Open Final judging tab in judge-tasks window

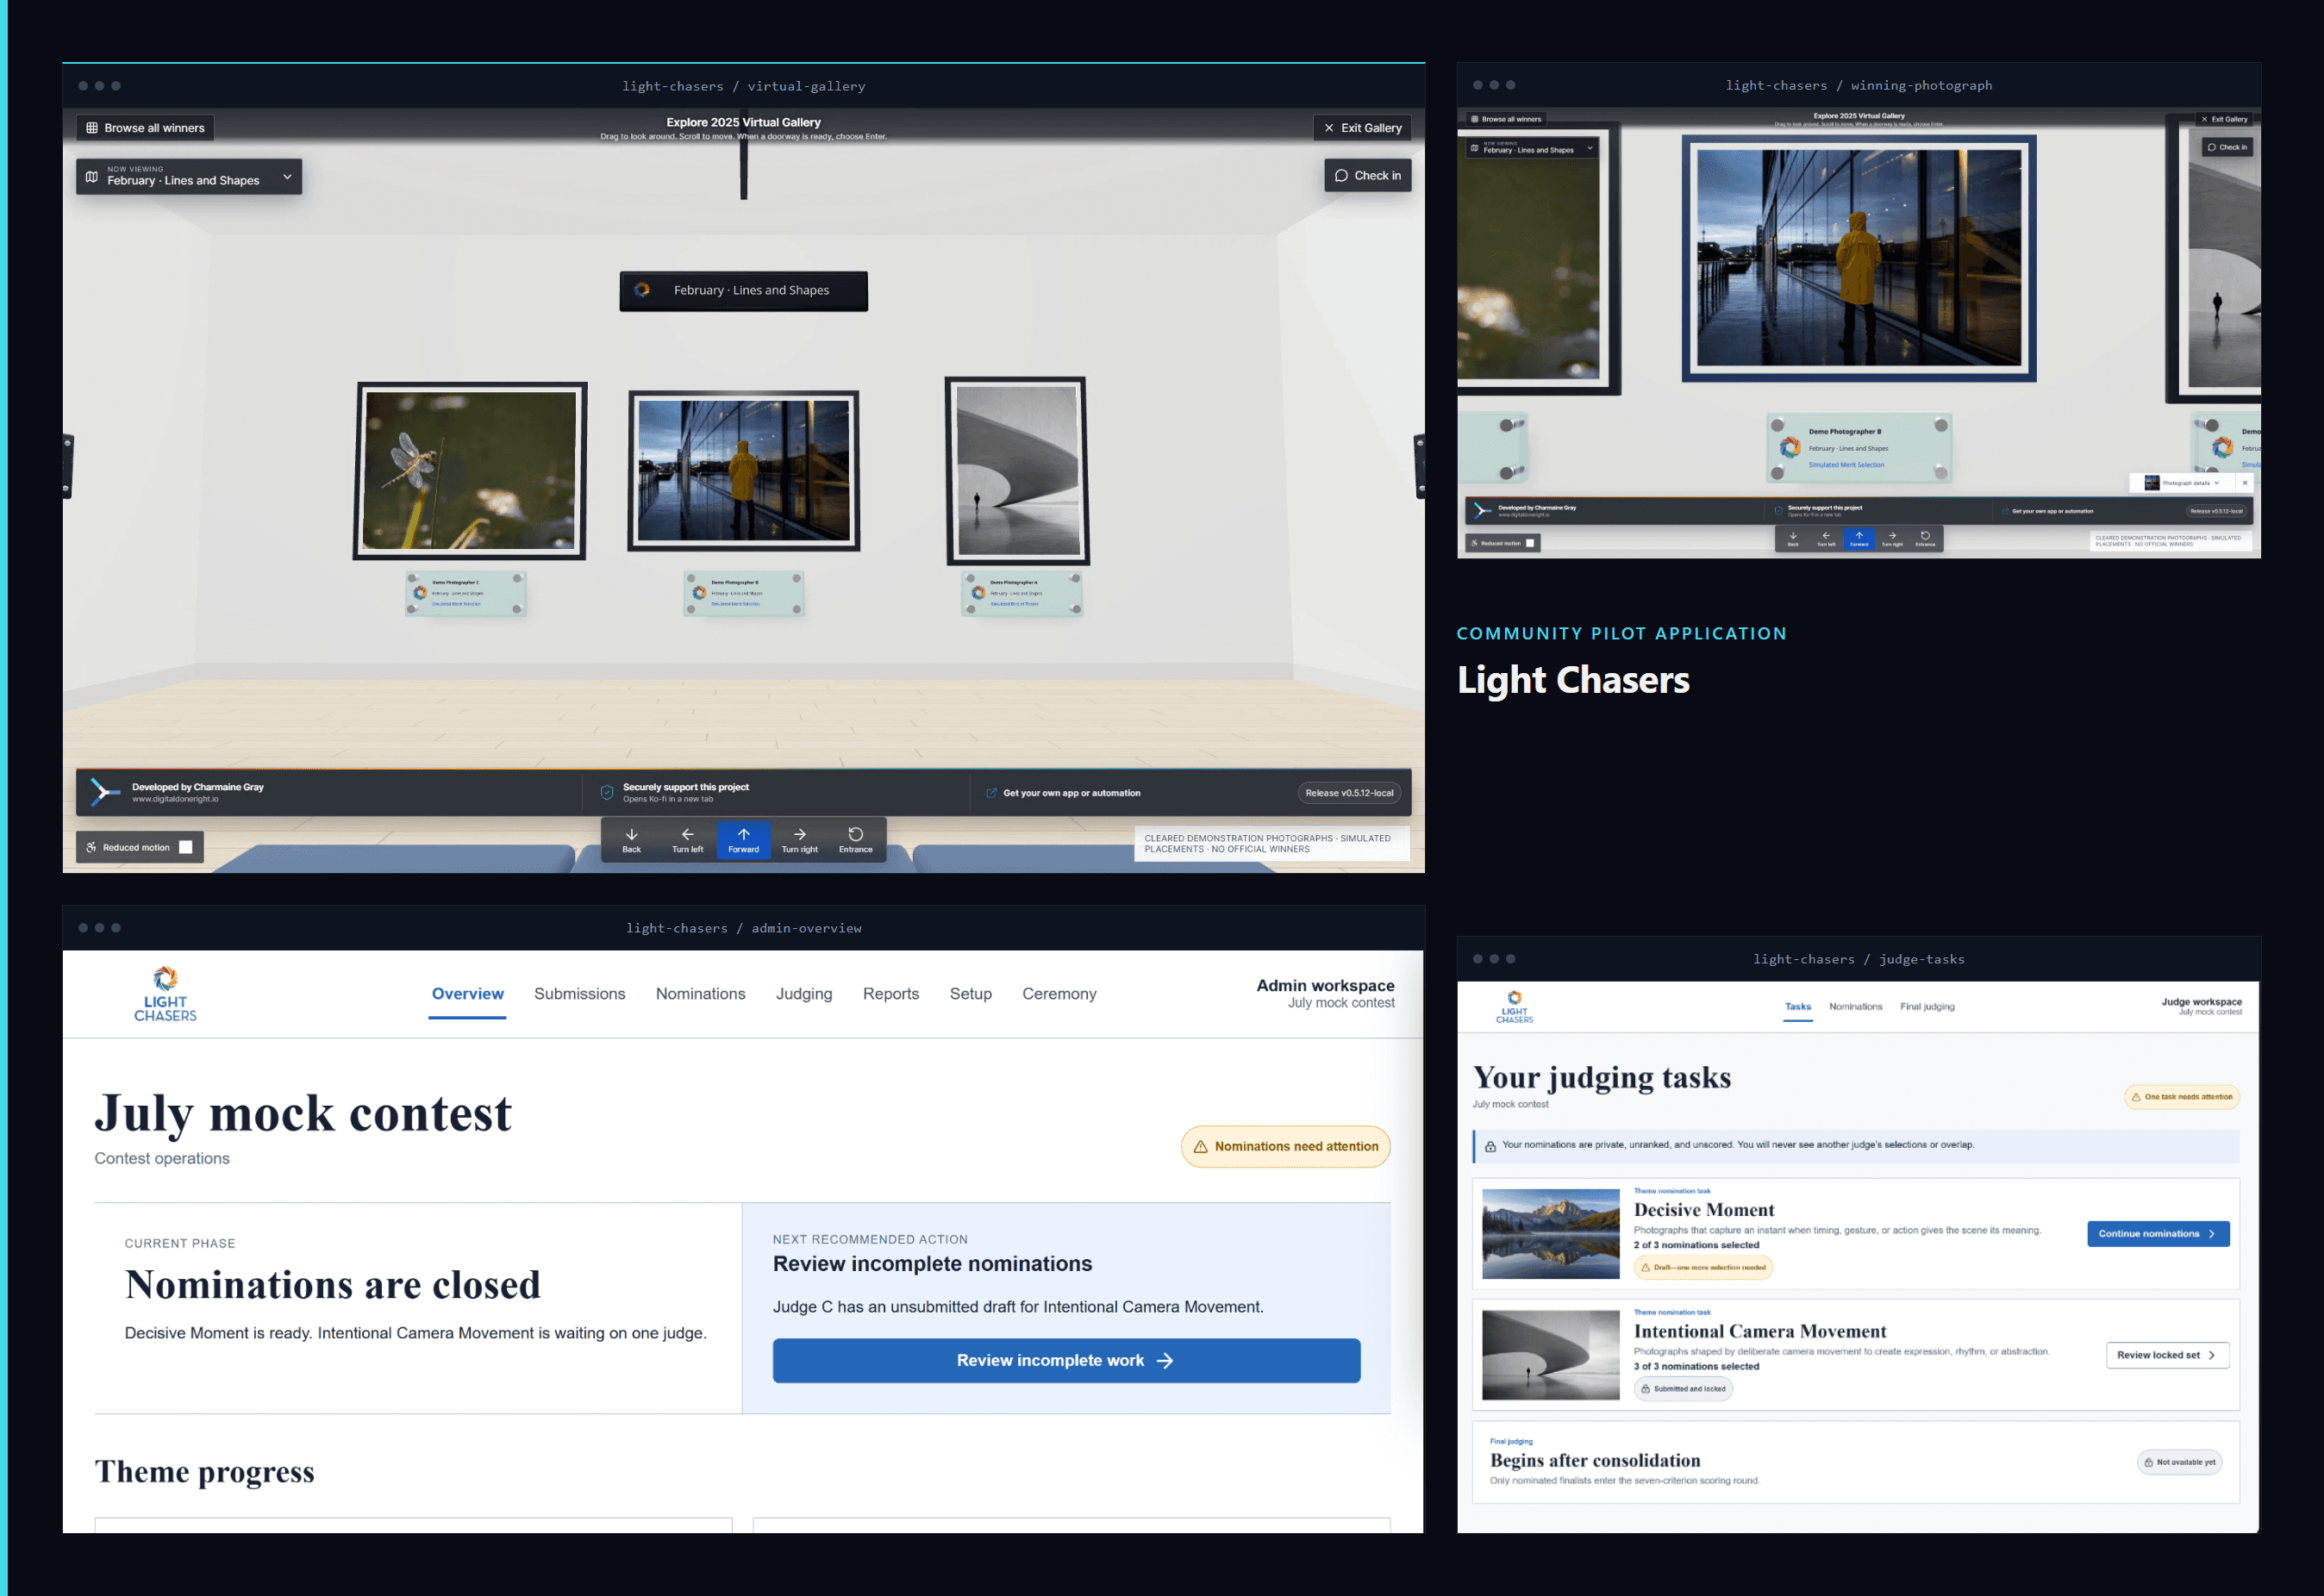pyautogui.click(x=1927, y=1007)
